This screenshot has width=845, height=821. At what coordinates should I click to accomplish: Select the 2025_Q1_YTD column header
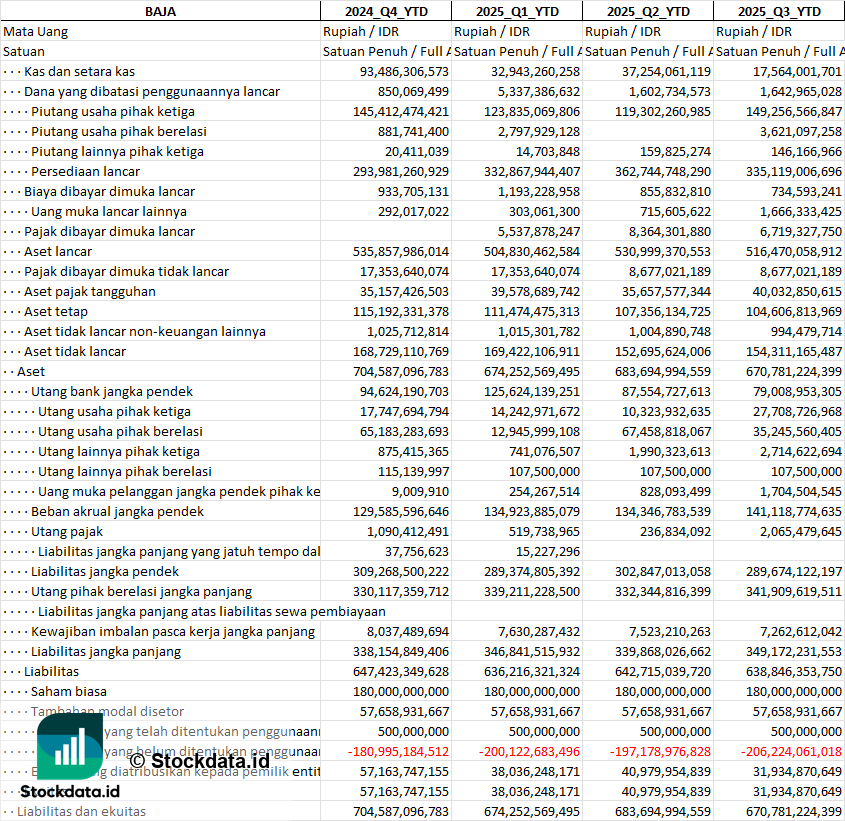click(x=516, y=11)
